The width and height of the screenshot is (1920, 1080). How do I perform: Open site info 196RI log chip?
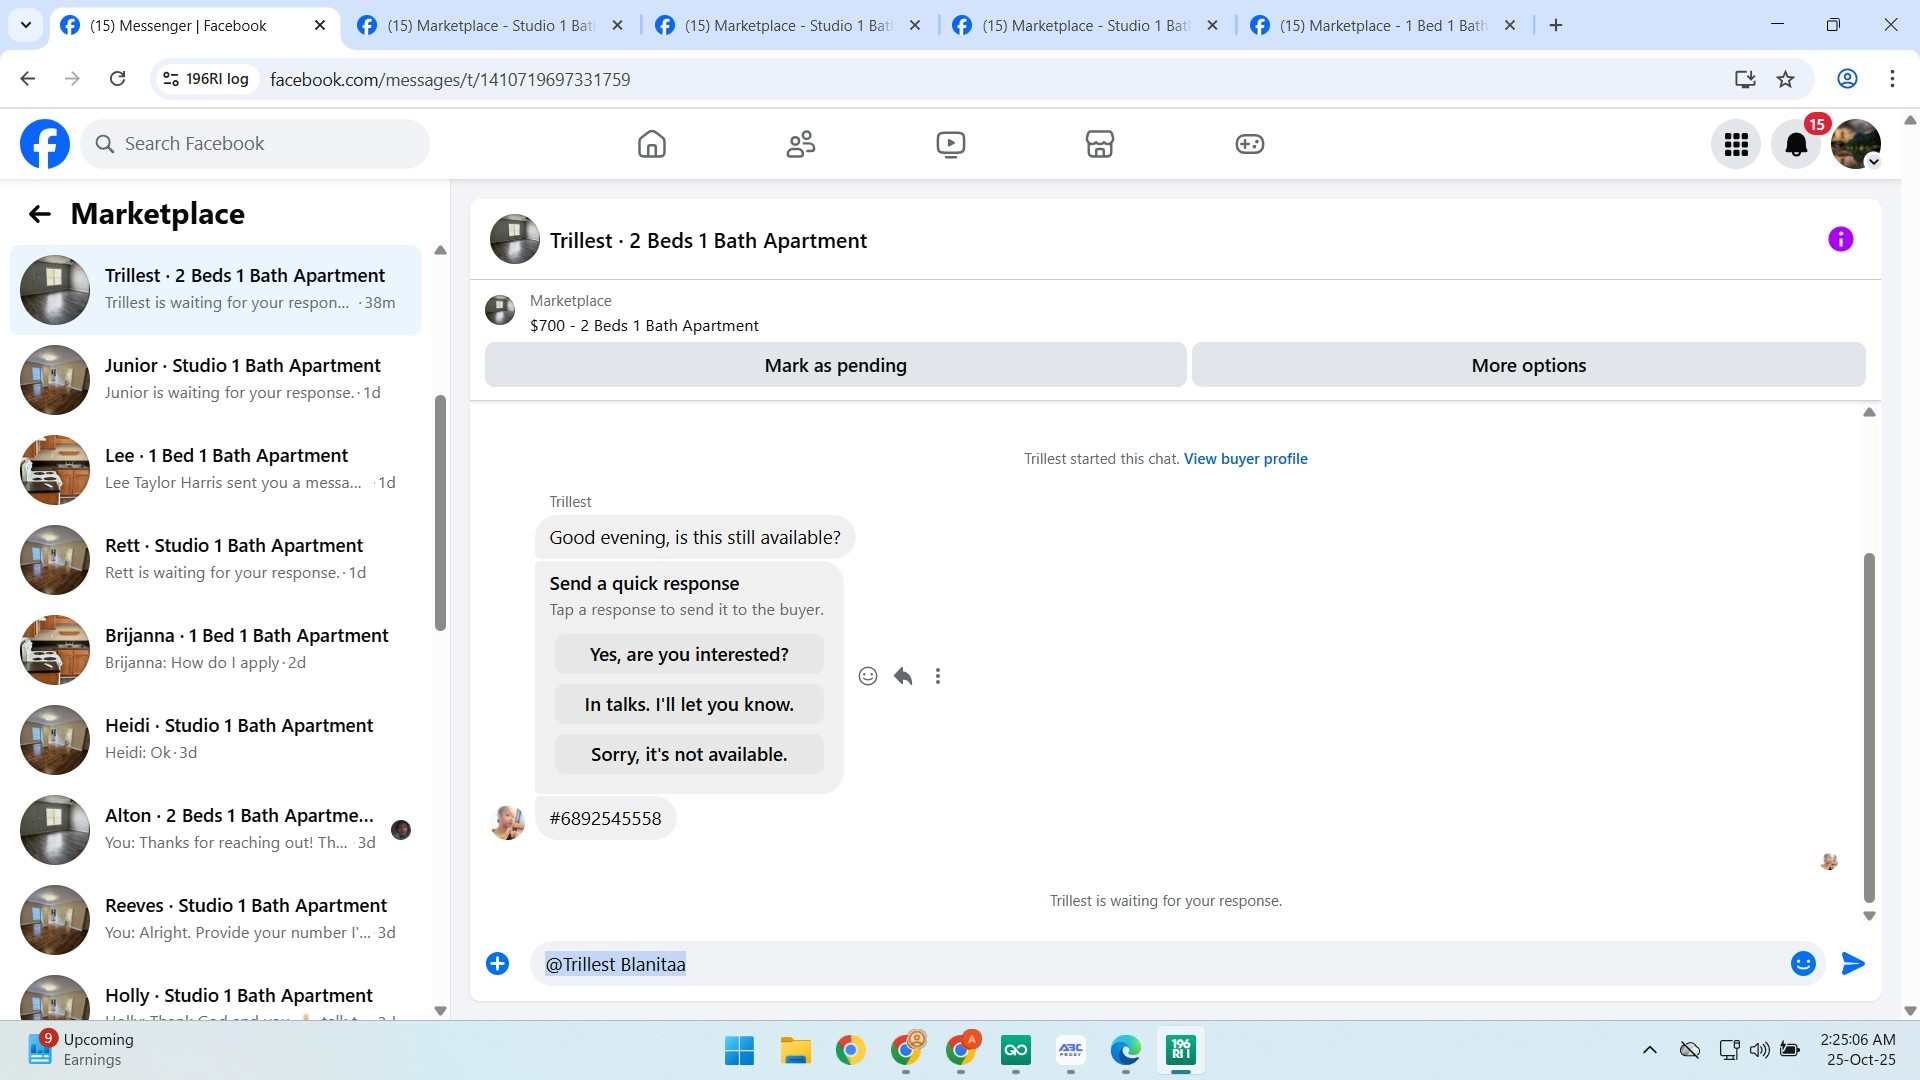coord(206,79)
